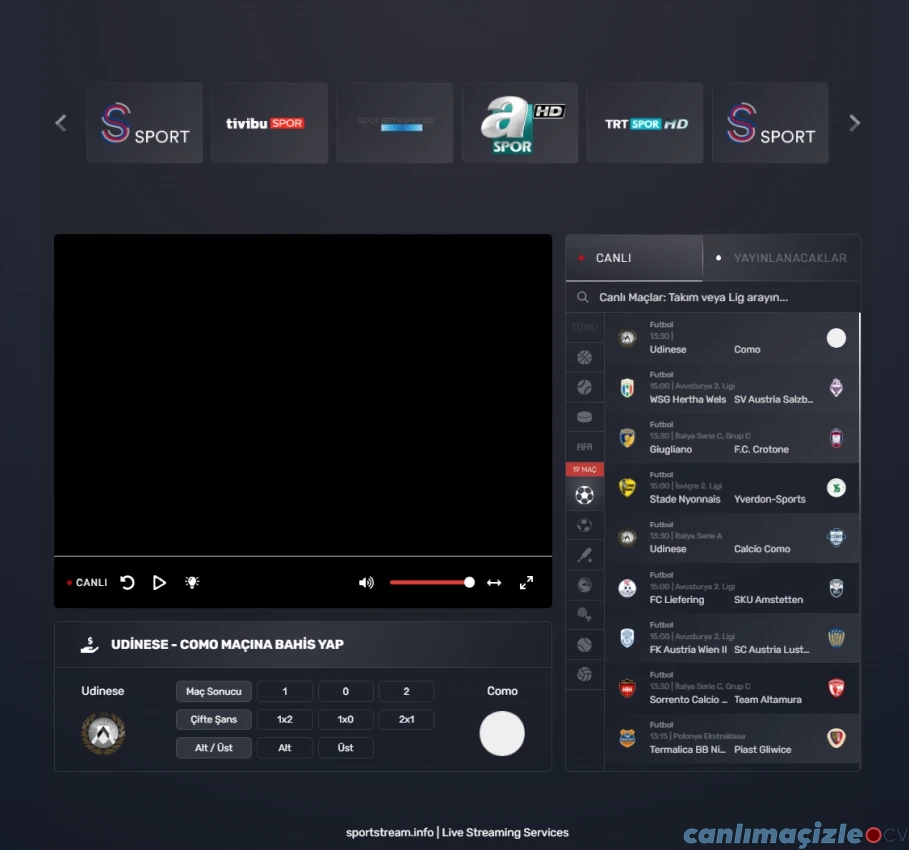Adjust the red volume slider

tap(430, 582)
